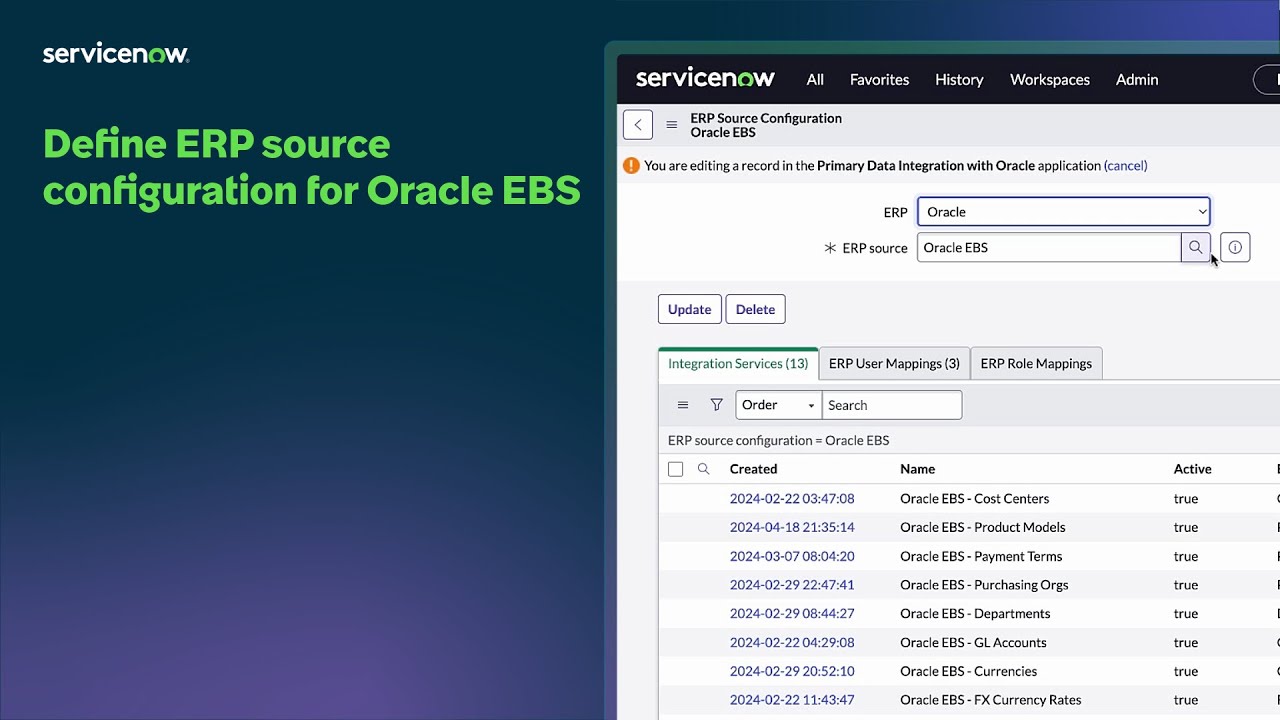Select the checkbox to choose all list rows

coord(675,468)
